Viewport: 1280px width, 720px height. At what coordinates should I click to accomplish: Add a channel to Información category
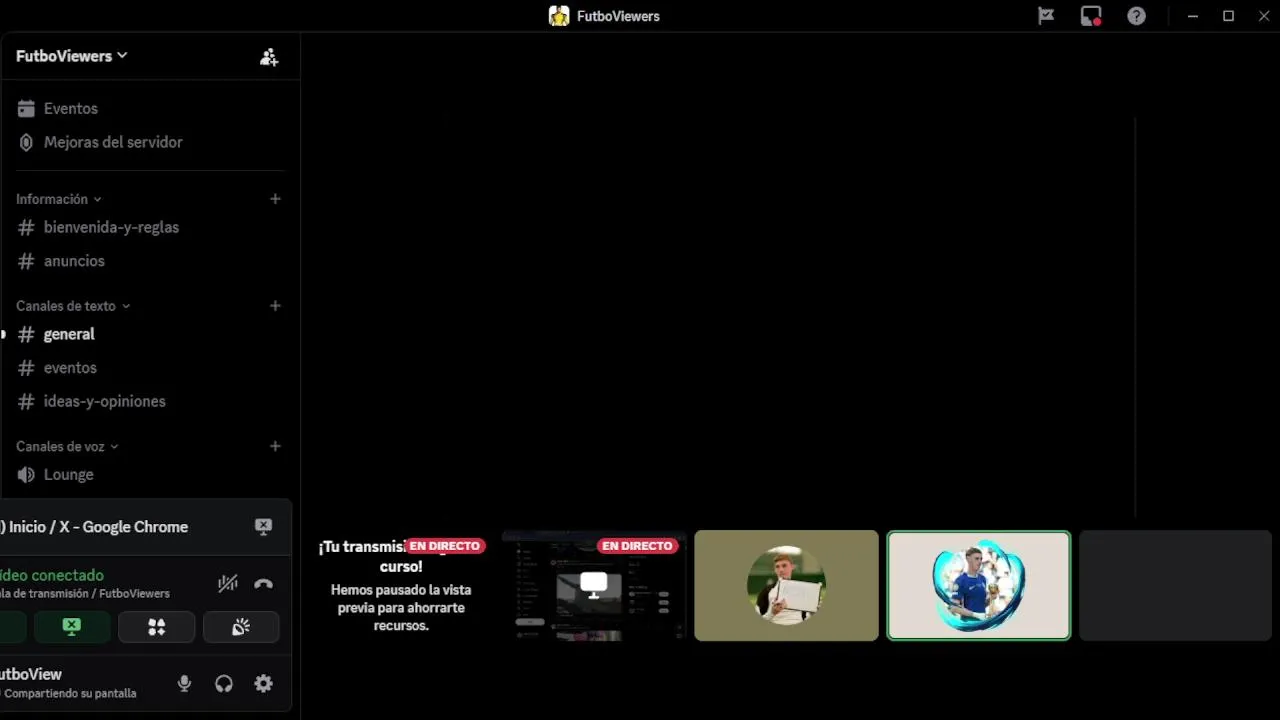click(x=275, y=199)
